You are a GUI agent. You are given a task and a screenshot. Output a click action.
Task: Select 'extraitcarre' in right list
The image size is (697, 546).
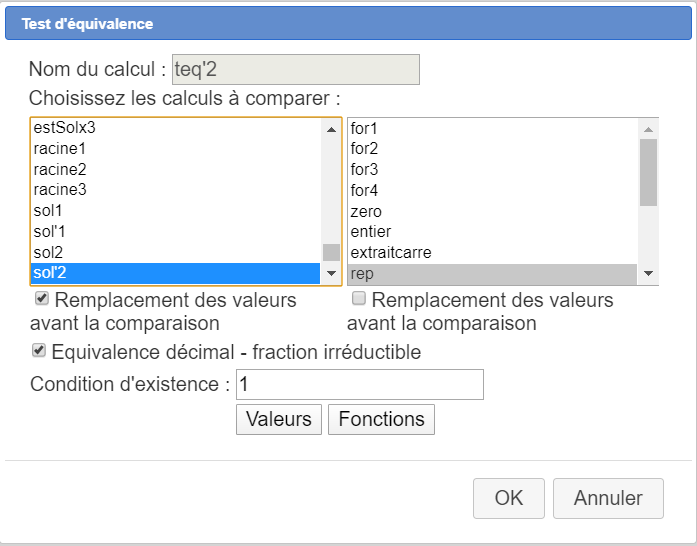[391, 253]
